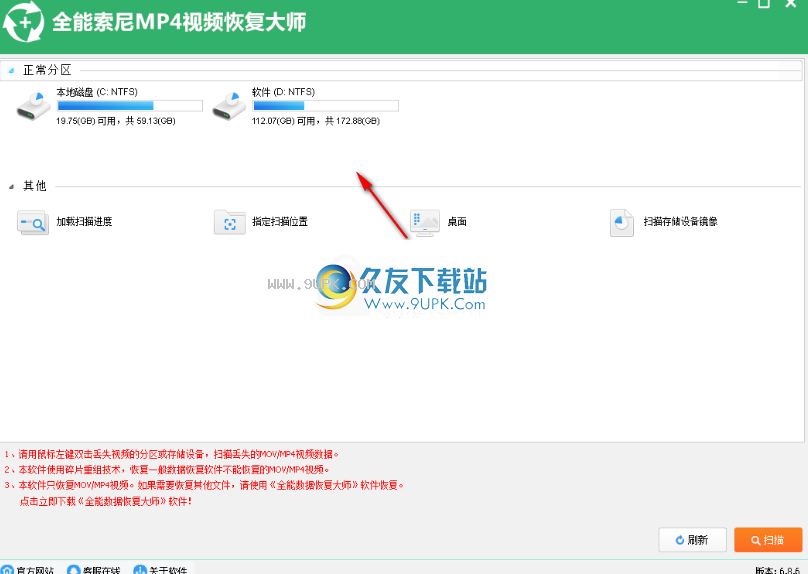This screenshot has height=574, width=808.
Task: Click the first red instruction line
Action: 172,454
